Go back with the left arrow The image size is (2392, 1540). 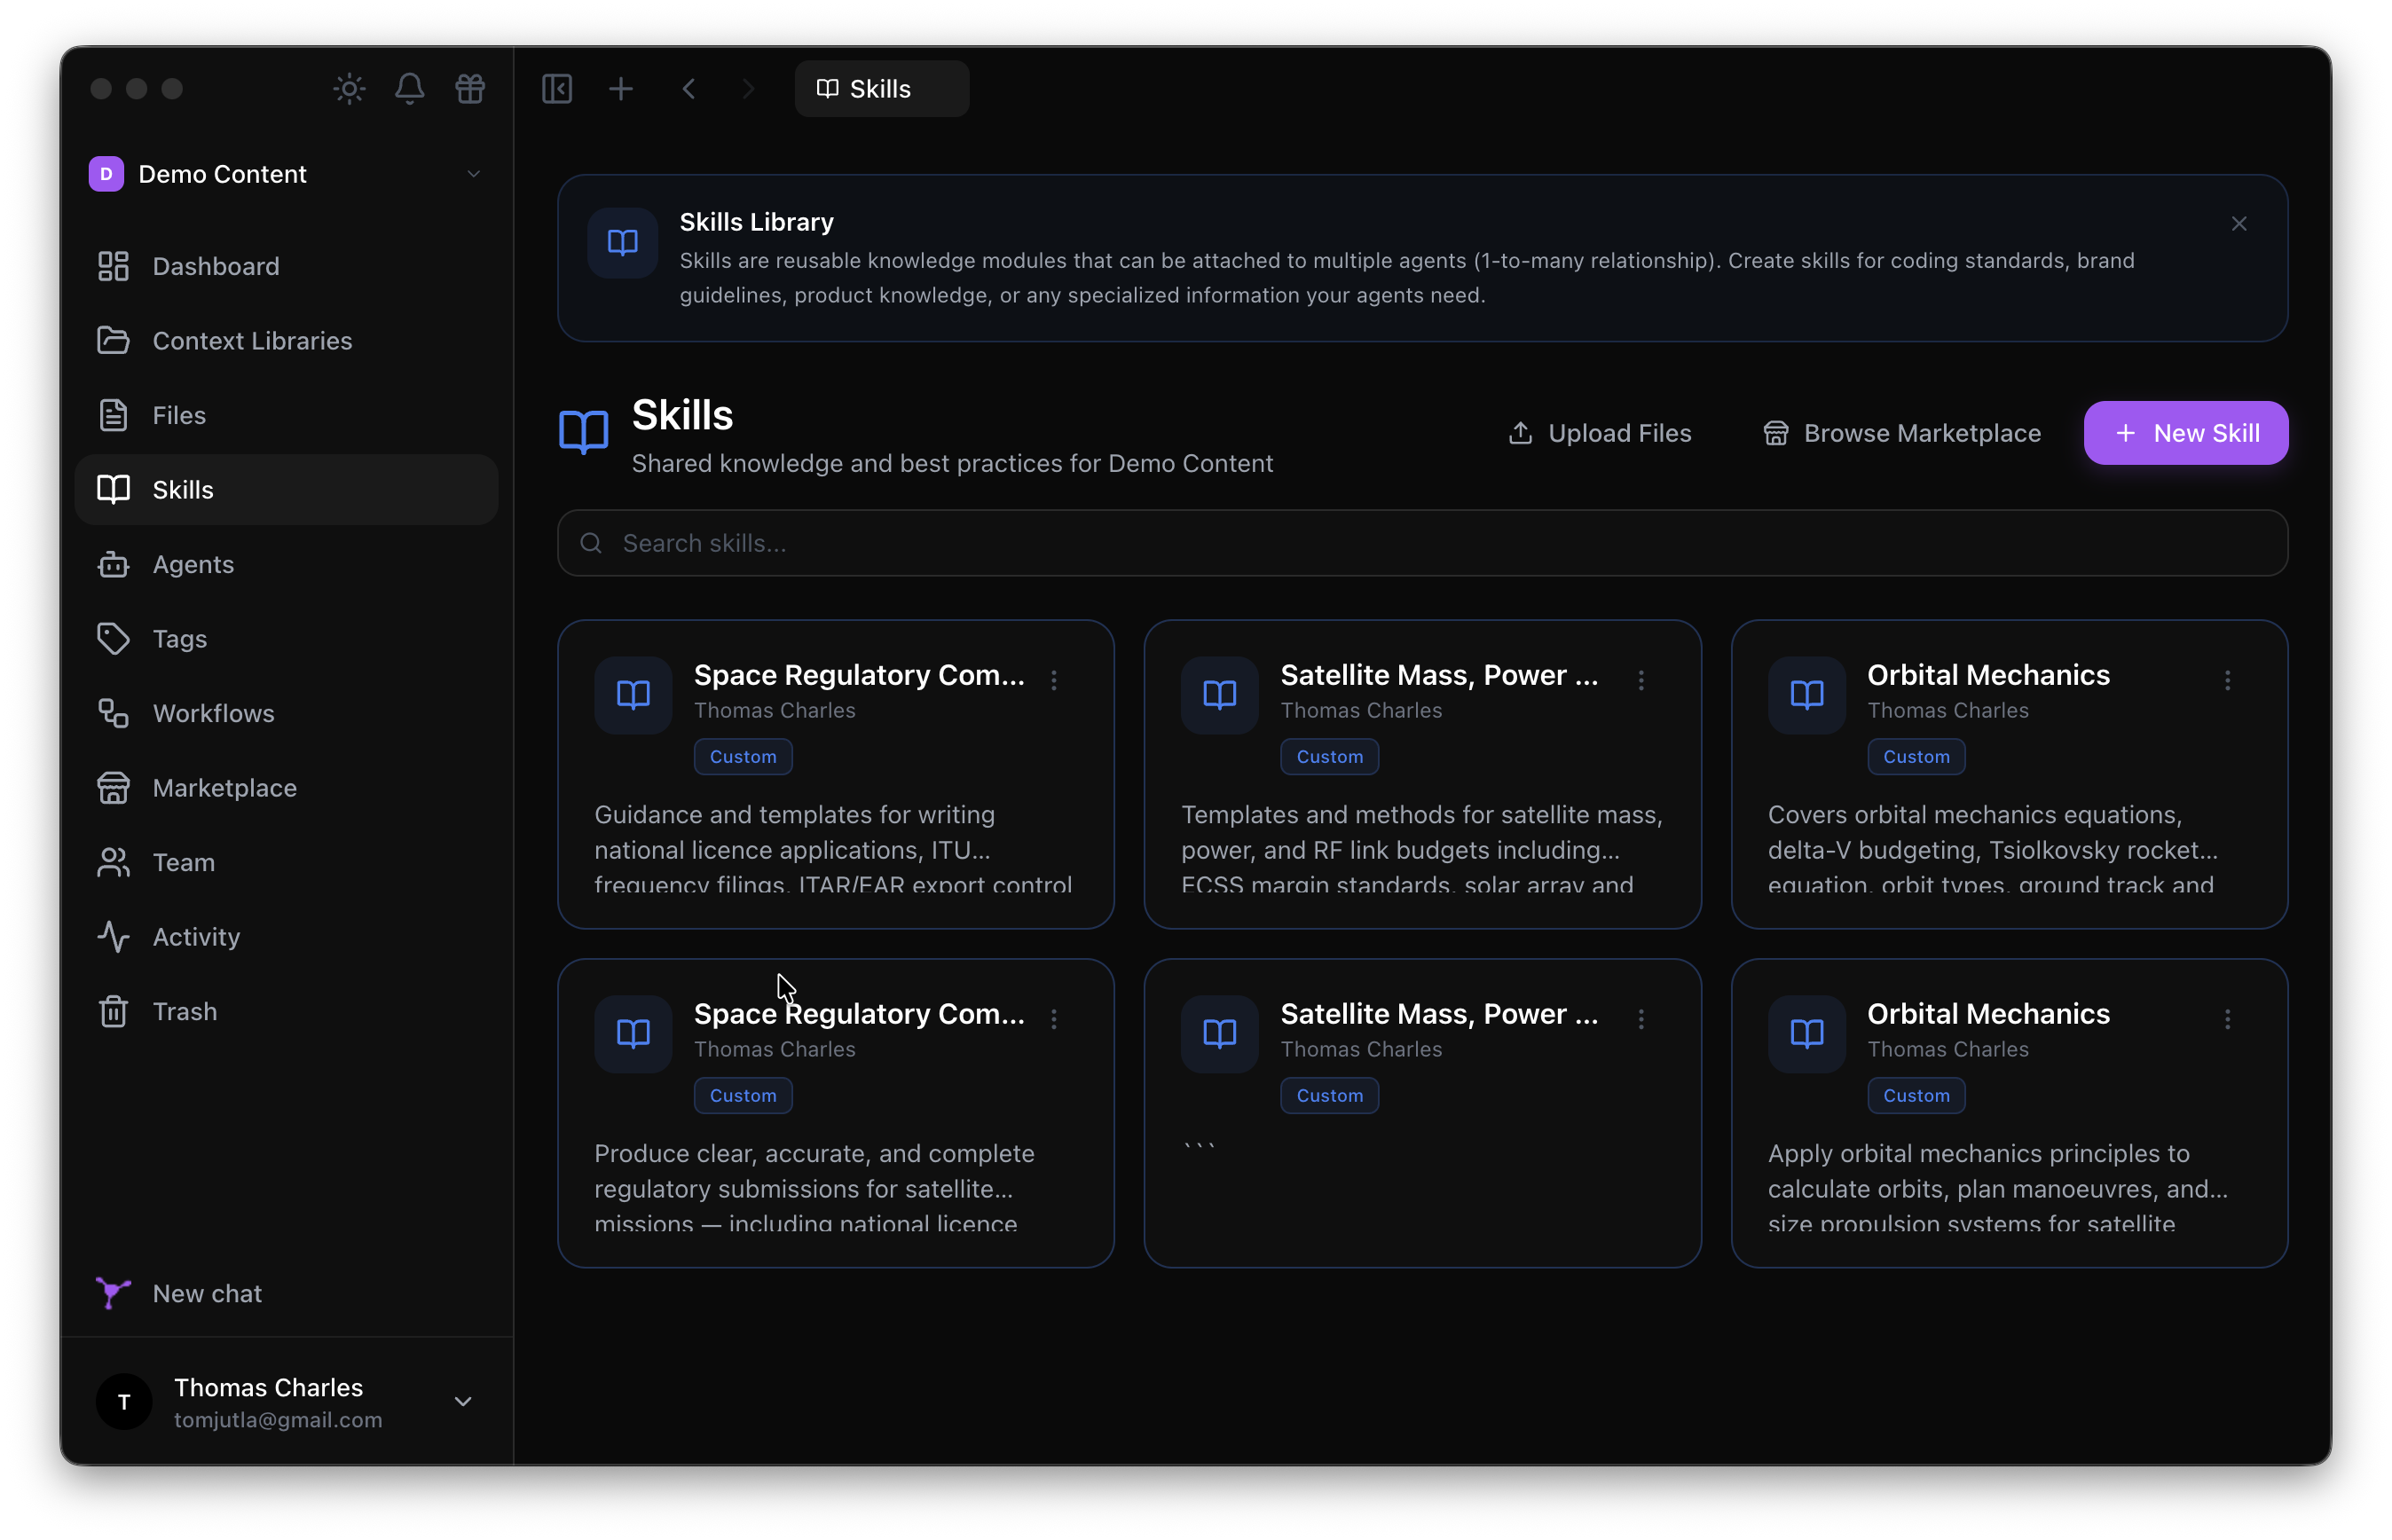[689, 89]
